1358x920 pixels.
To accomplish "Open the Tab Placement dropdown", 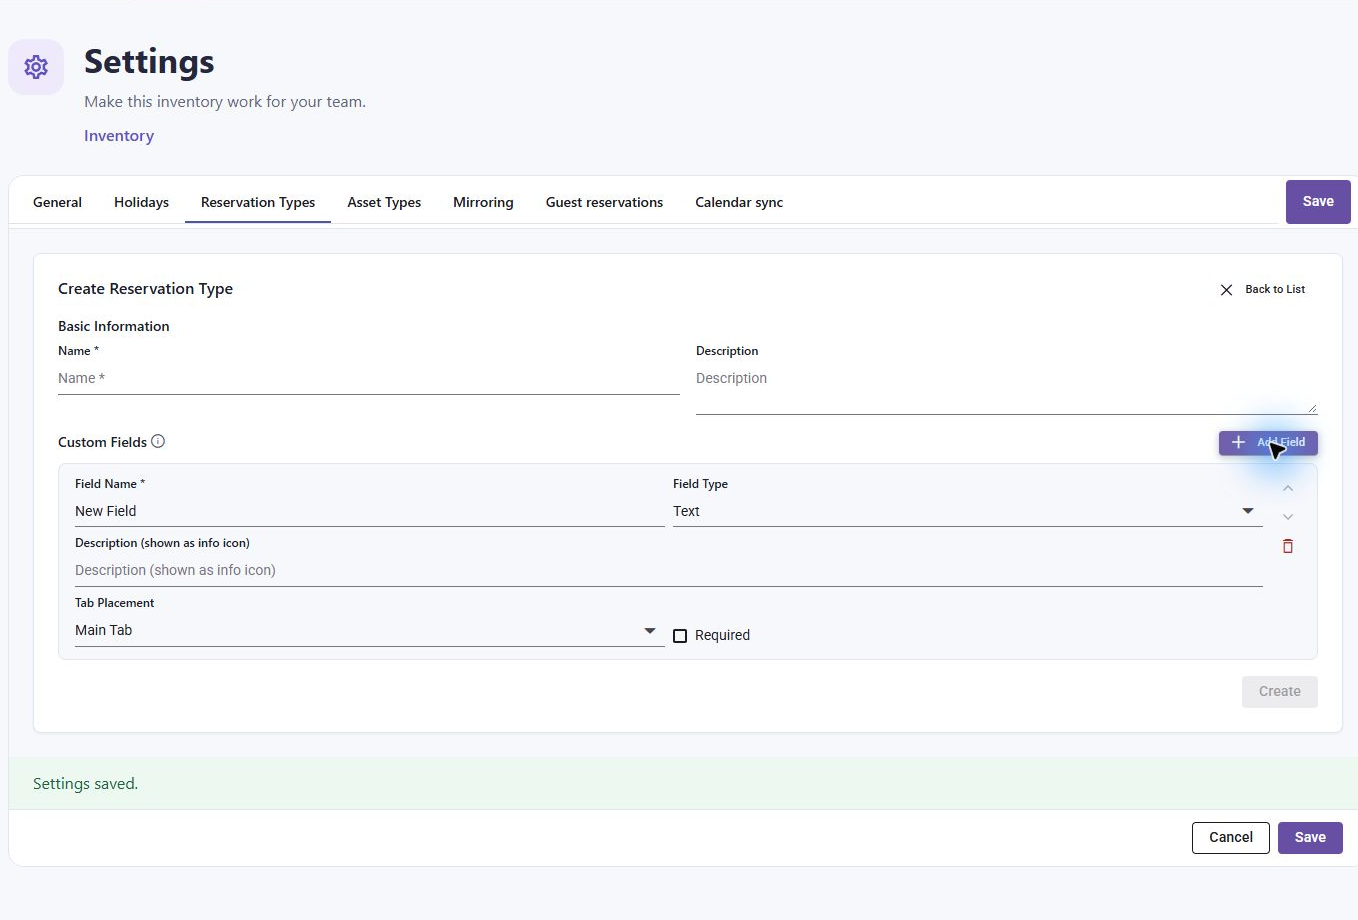I will click(x=369, y=630).
